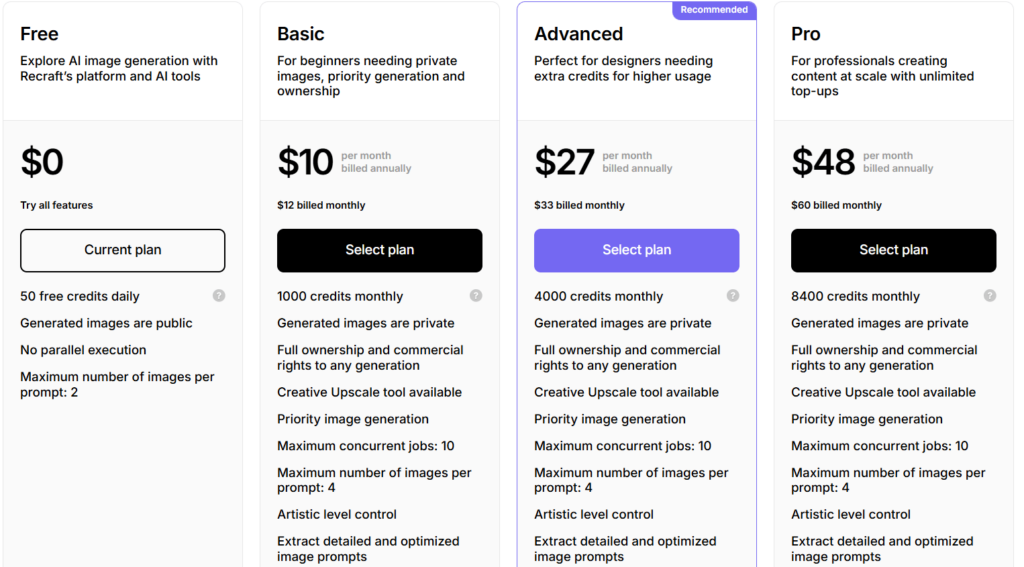Image resolution: width=1024 pixels, height=567 pixels.
Task: Click help icon beside 8400 credits monthly
Action: (990, 296)
